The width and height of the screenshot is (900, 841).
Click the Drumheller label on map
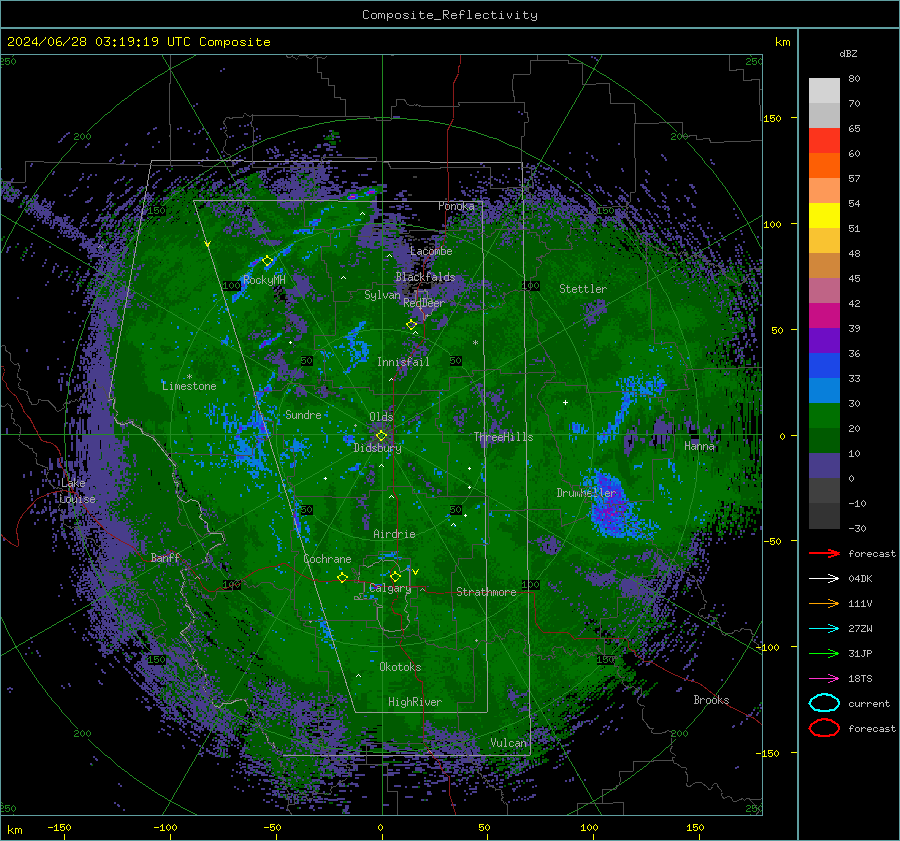click(586, 493)
